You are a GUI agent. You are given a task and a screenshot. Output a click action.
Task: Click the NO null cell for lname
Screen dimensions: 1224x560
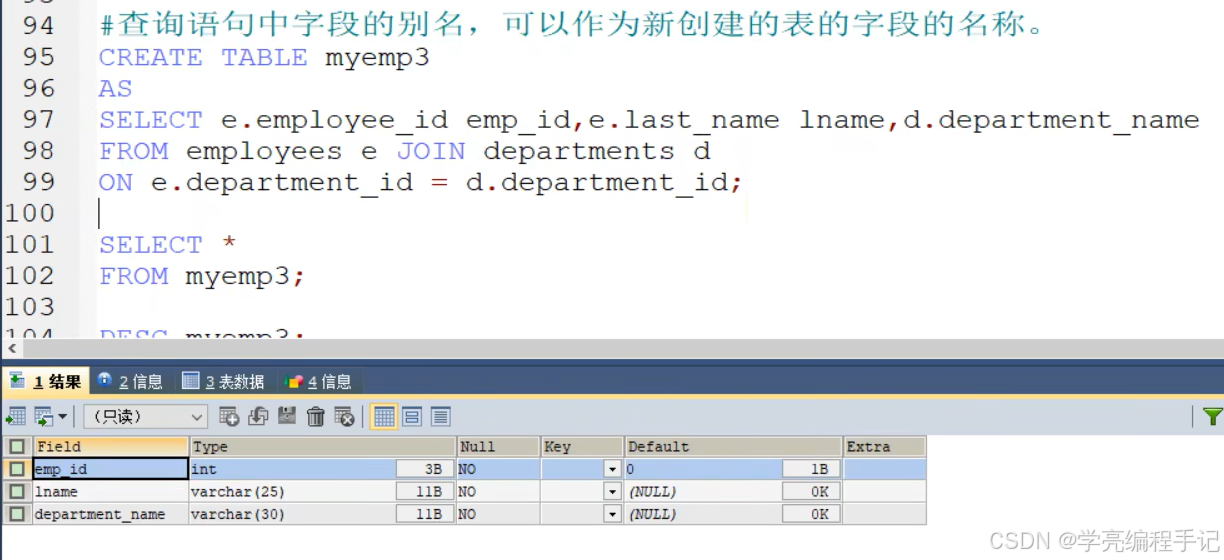point(498,492)
